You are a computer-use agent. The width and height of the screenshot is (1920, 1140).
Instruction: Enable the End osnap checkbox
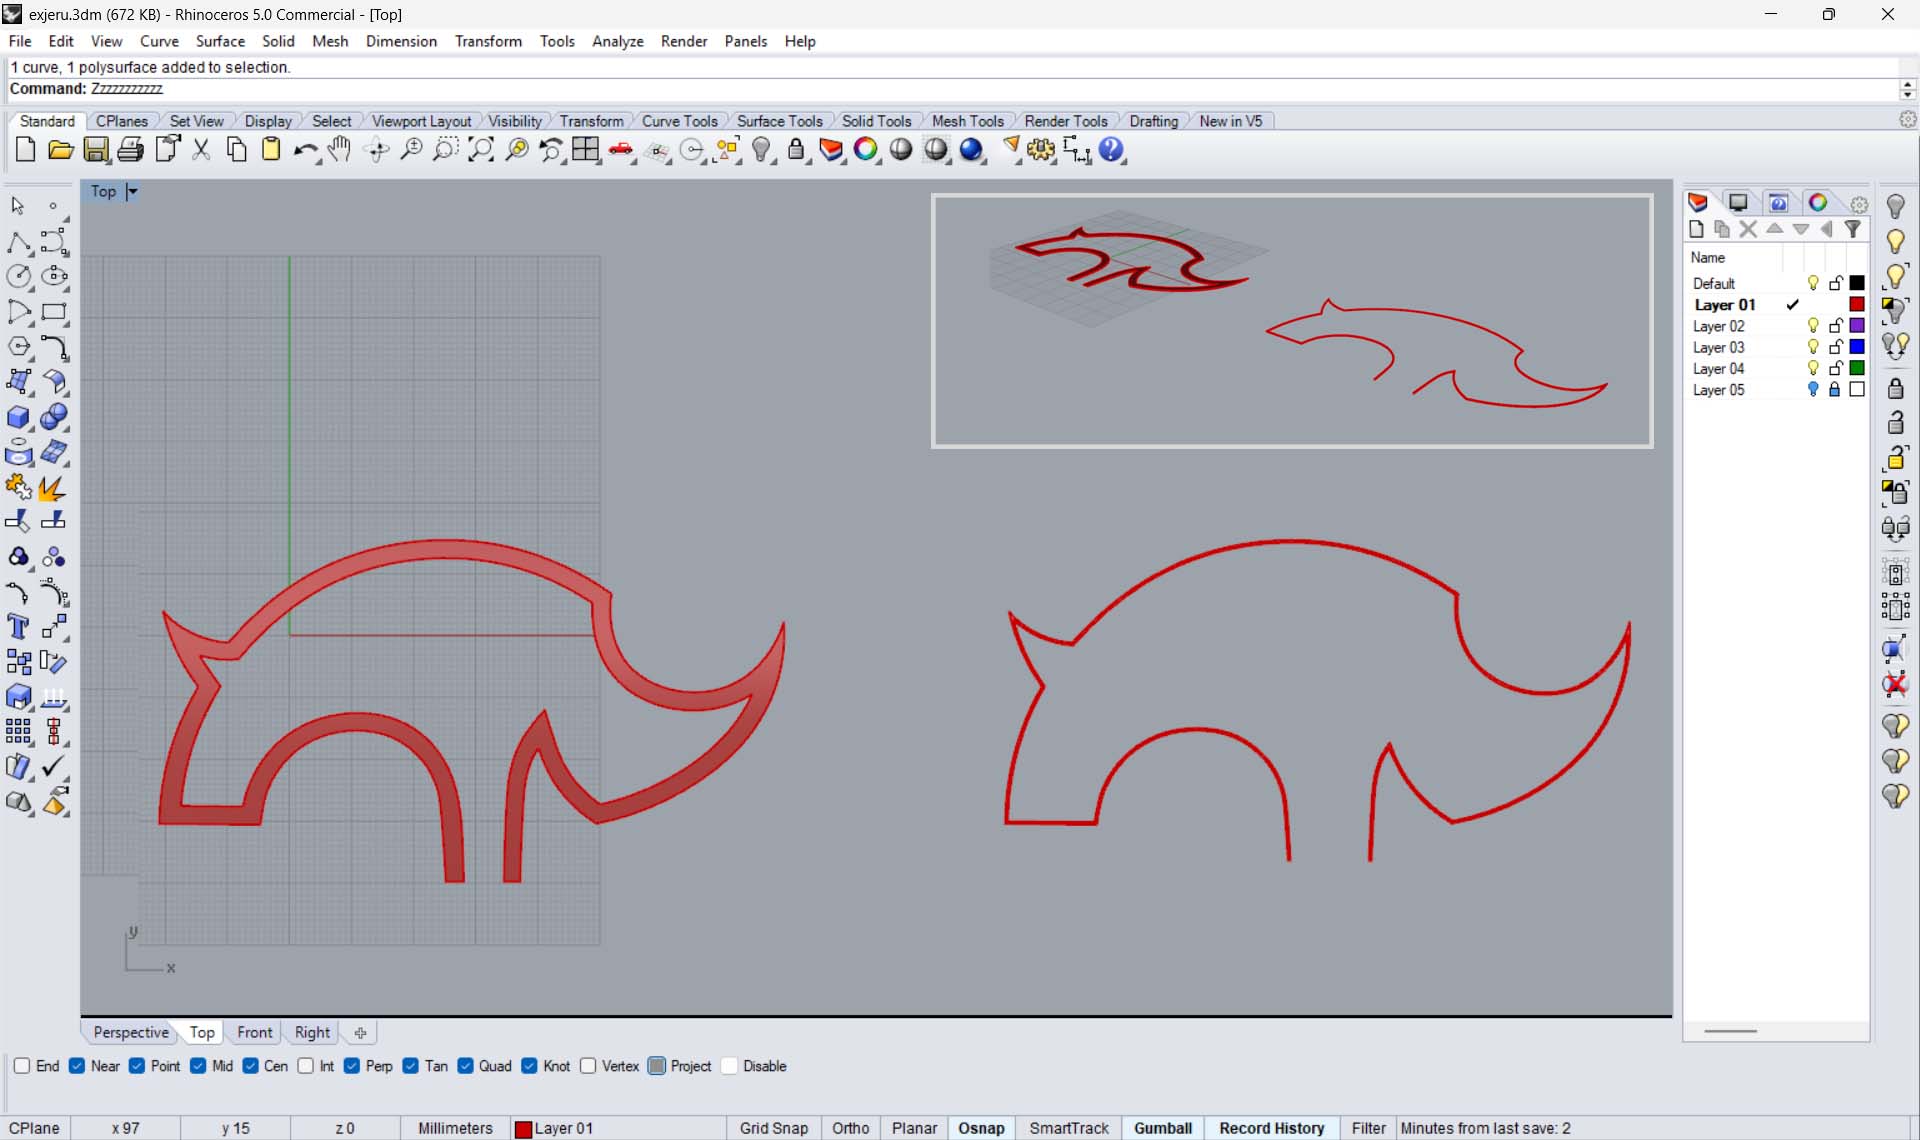[x=22, y=1066]
